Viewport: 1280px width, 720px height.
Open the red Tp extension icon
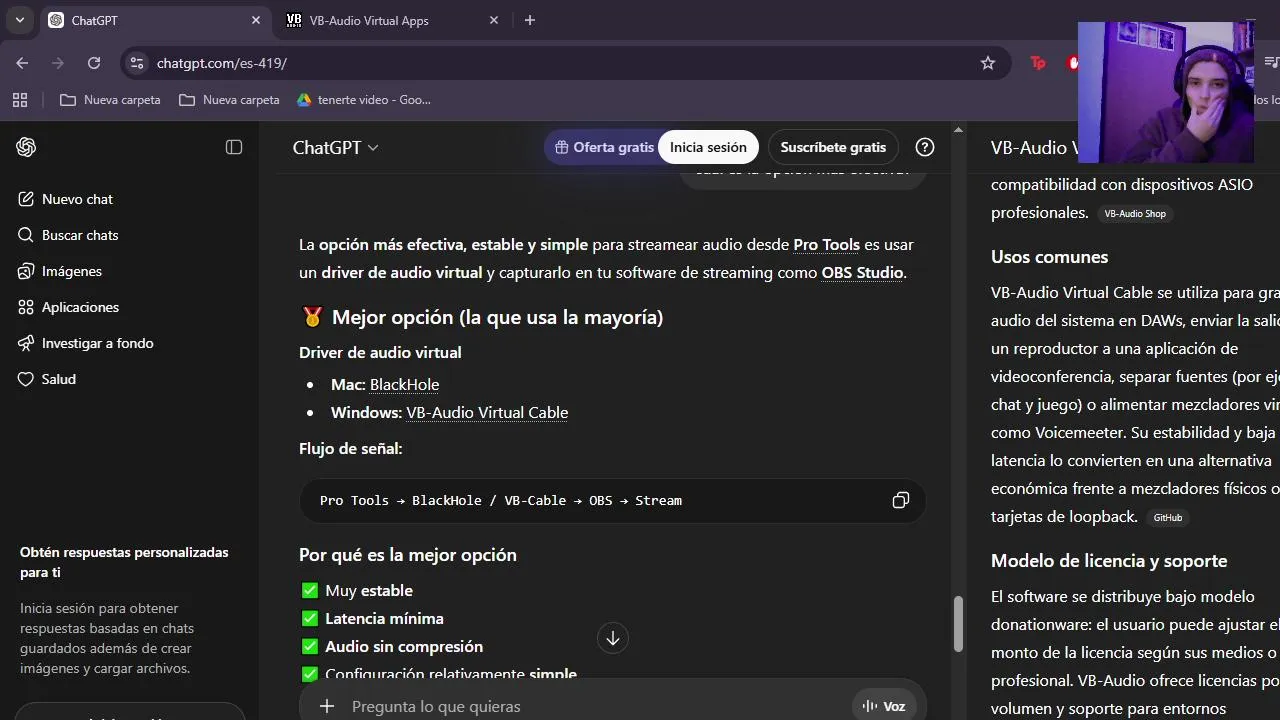point(1037,63)
